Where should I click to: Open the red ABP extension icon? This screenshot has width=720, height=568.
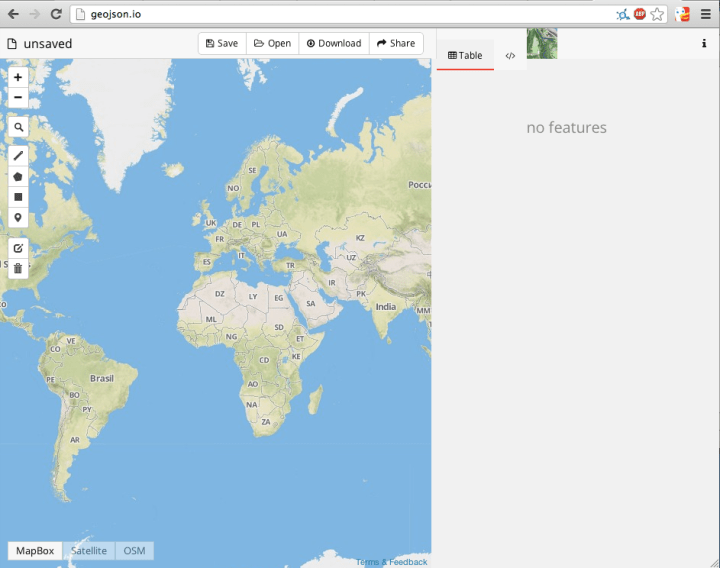[x=640, y=14]
